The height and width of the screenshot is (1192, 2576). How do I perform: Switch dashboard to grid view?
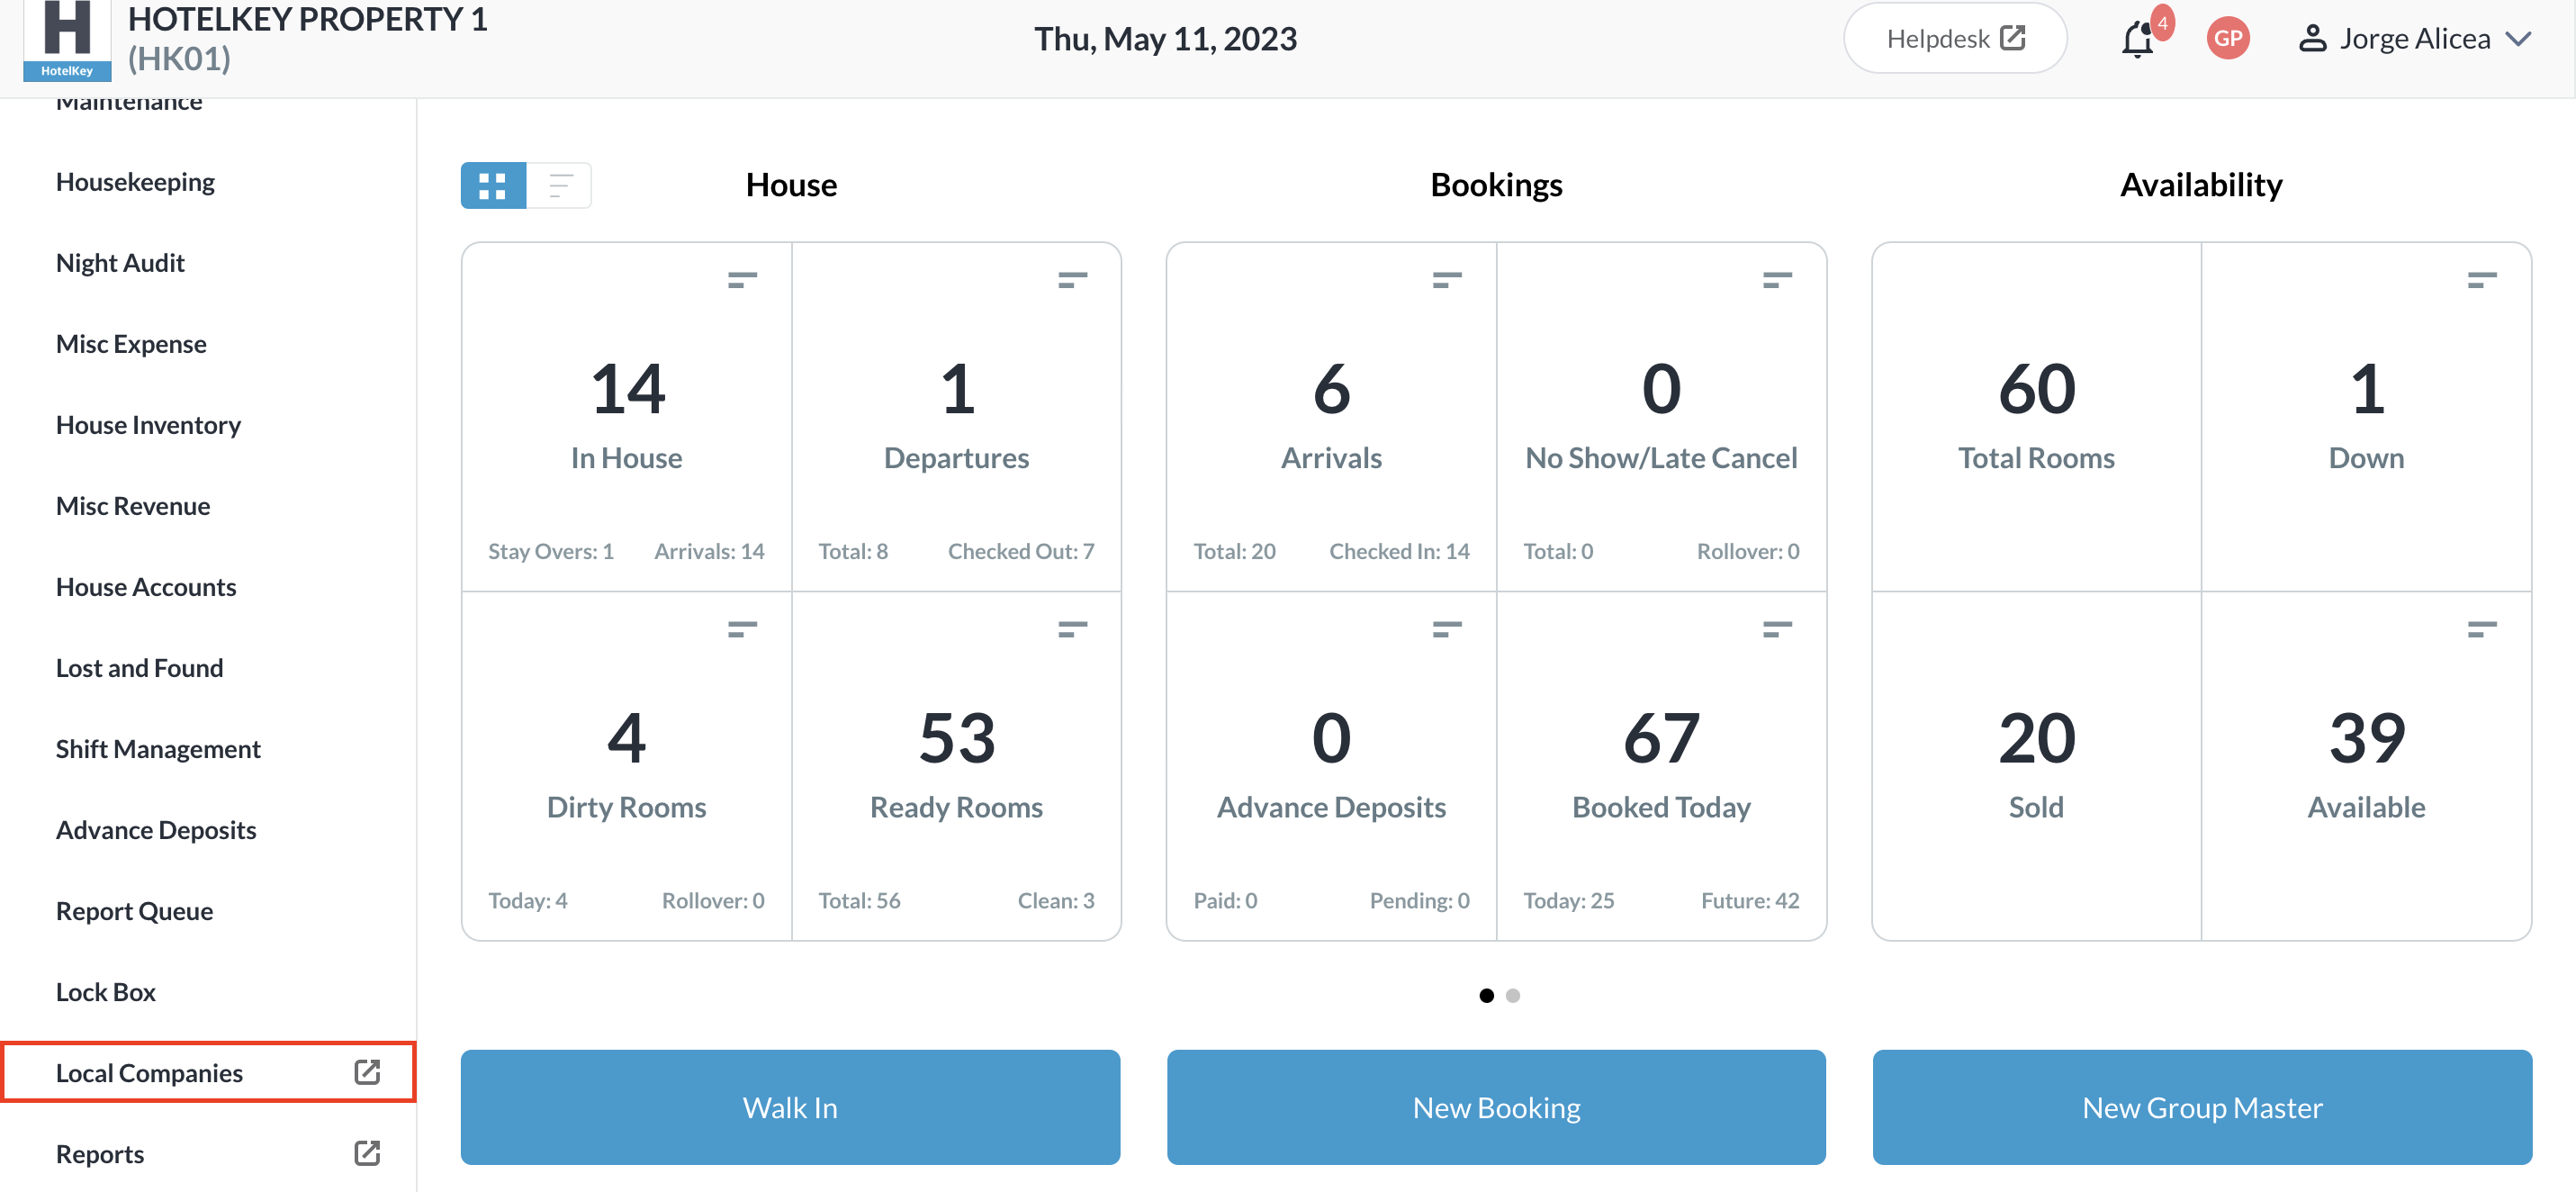pyautogui.click(x=492, y=185)
